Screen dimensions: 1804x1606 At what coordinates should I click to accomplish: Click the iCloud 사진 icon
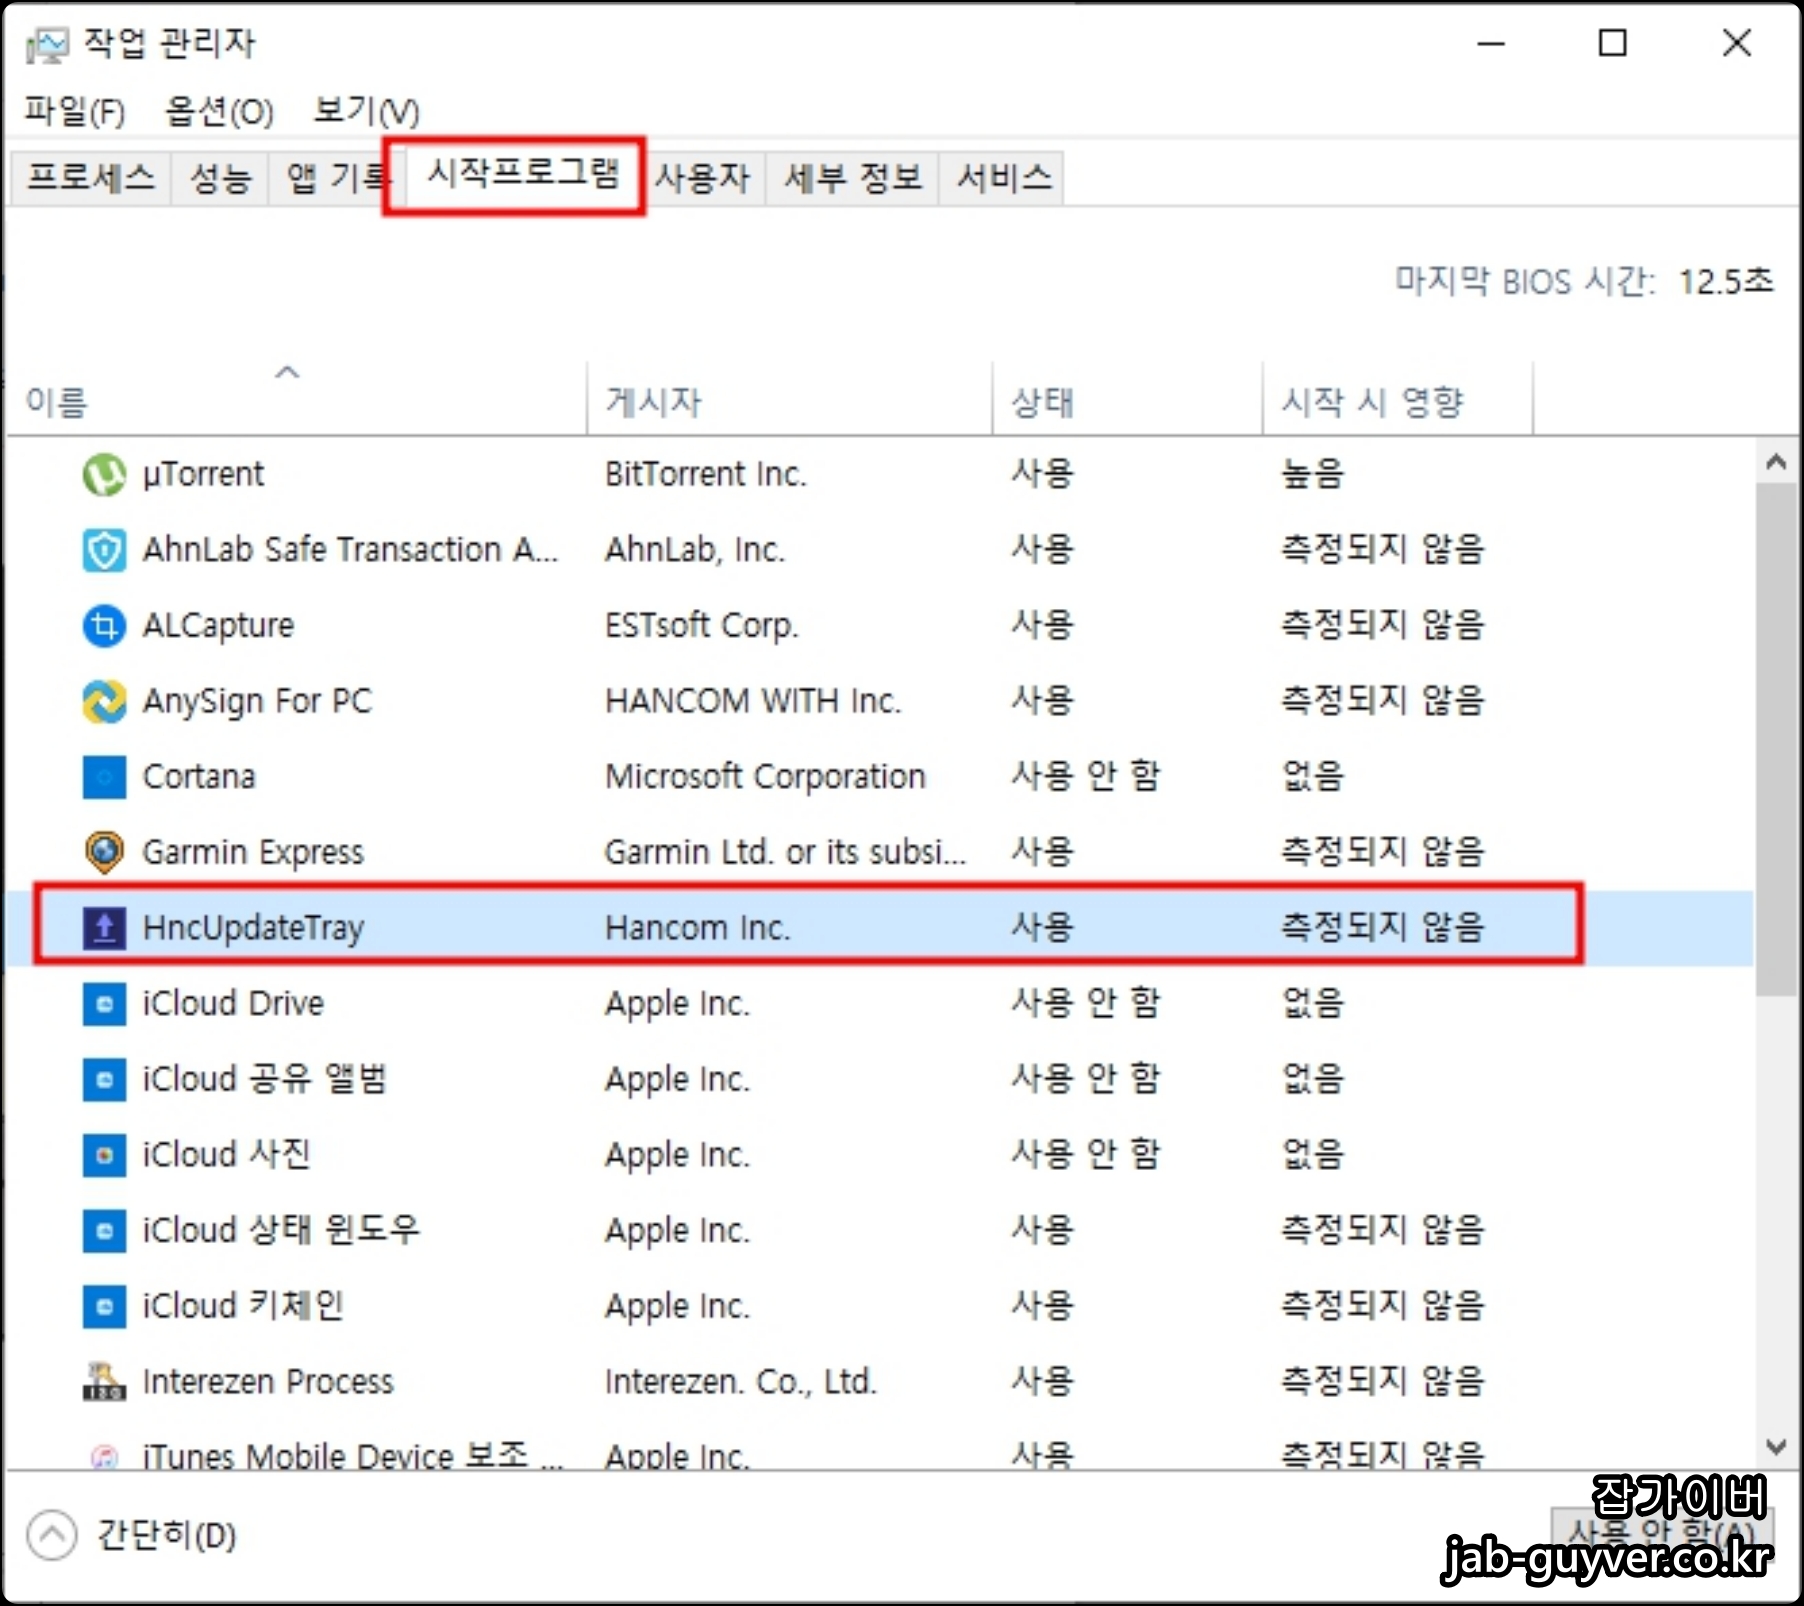point(104,1155)
